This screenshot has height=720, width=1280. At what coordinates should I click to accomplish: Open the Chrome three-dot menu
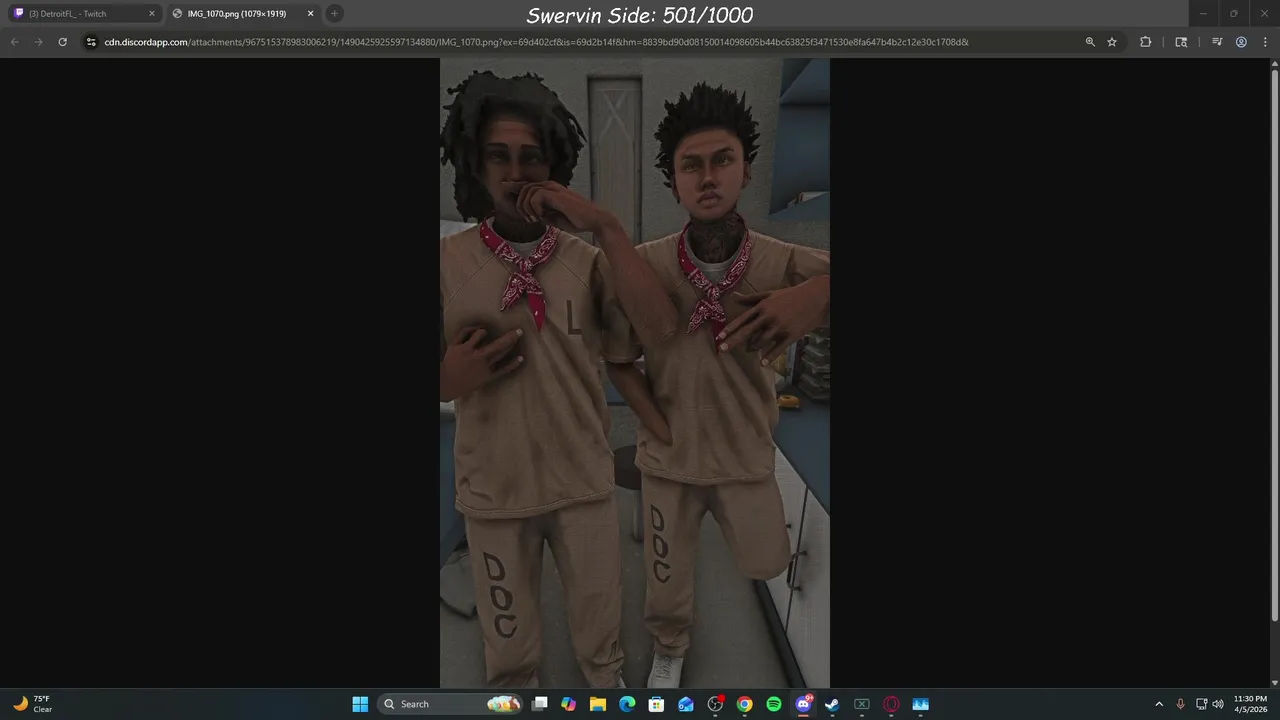[x=1263, y=42]
